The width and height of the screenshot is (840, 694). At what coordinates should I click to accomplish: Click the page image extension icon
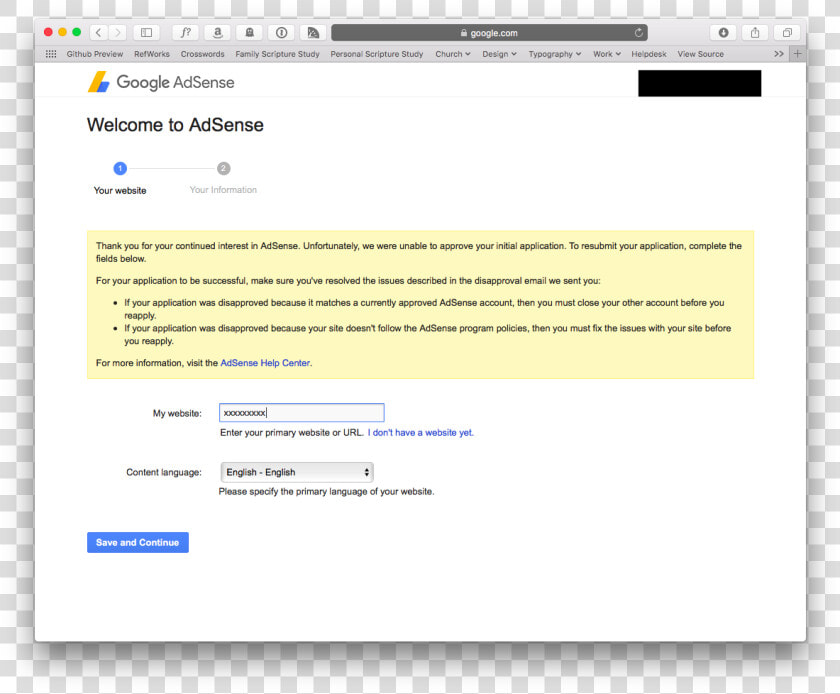tap(313, 33)
